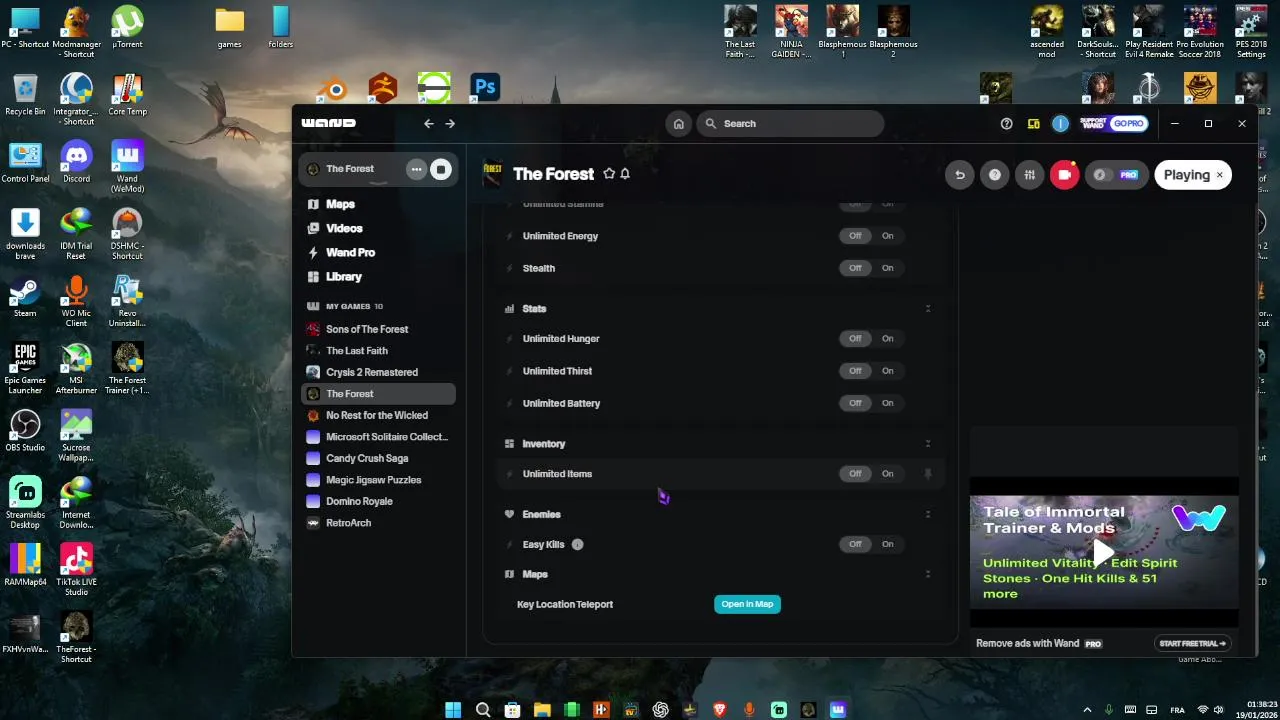Show hidden system tray icons chevron
The height and width of the screenshot is (720, 1280).
tap(1087, 710)
